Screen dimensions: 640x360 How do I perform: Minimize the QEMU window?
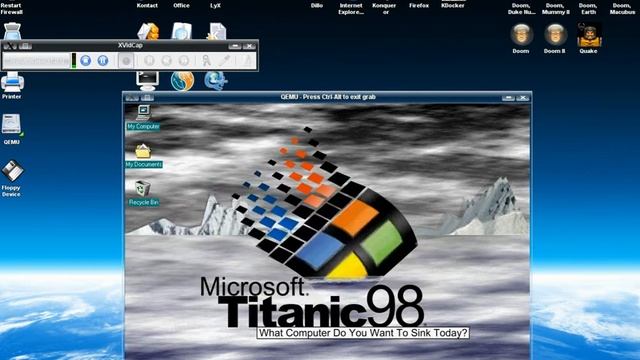pos(508,98)
